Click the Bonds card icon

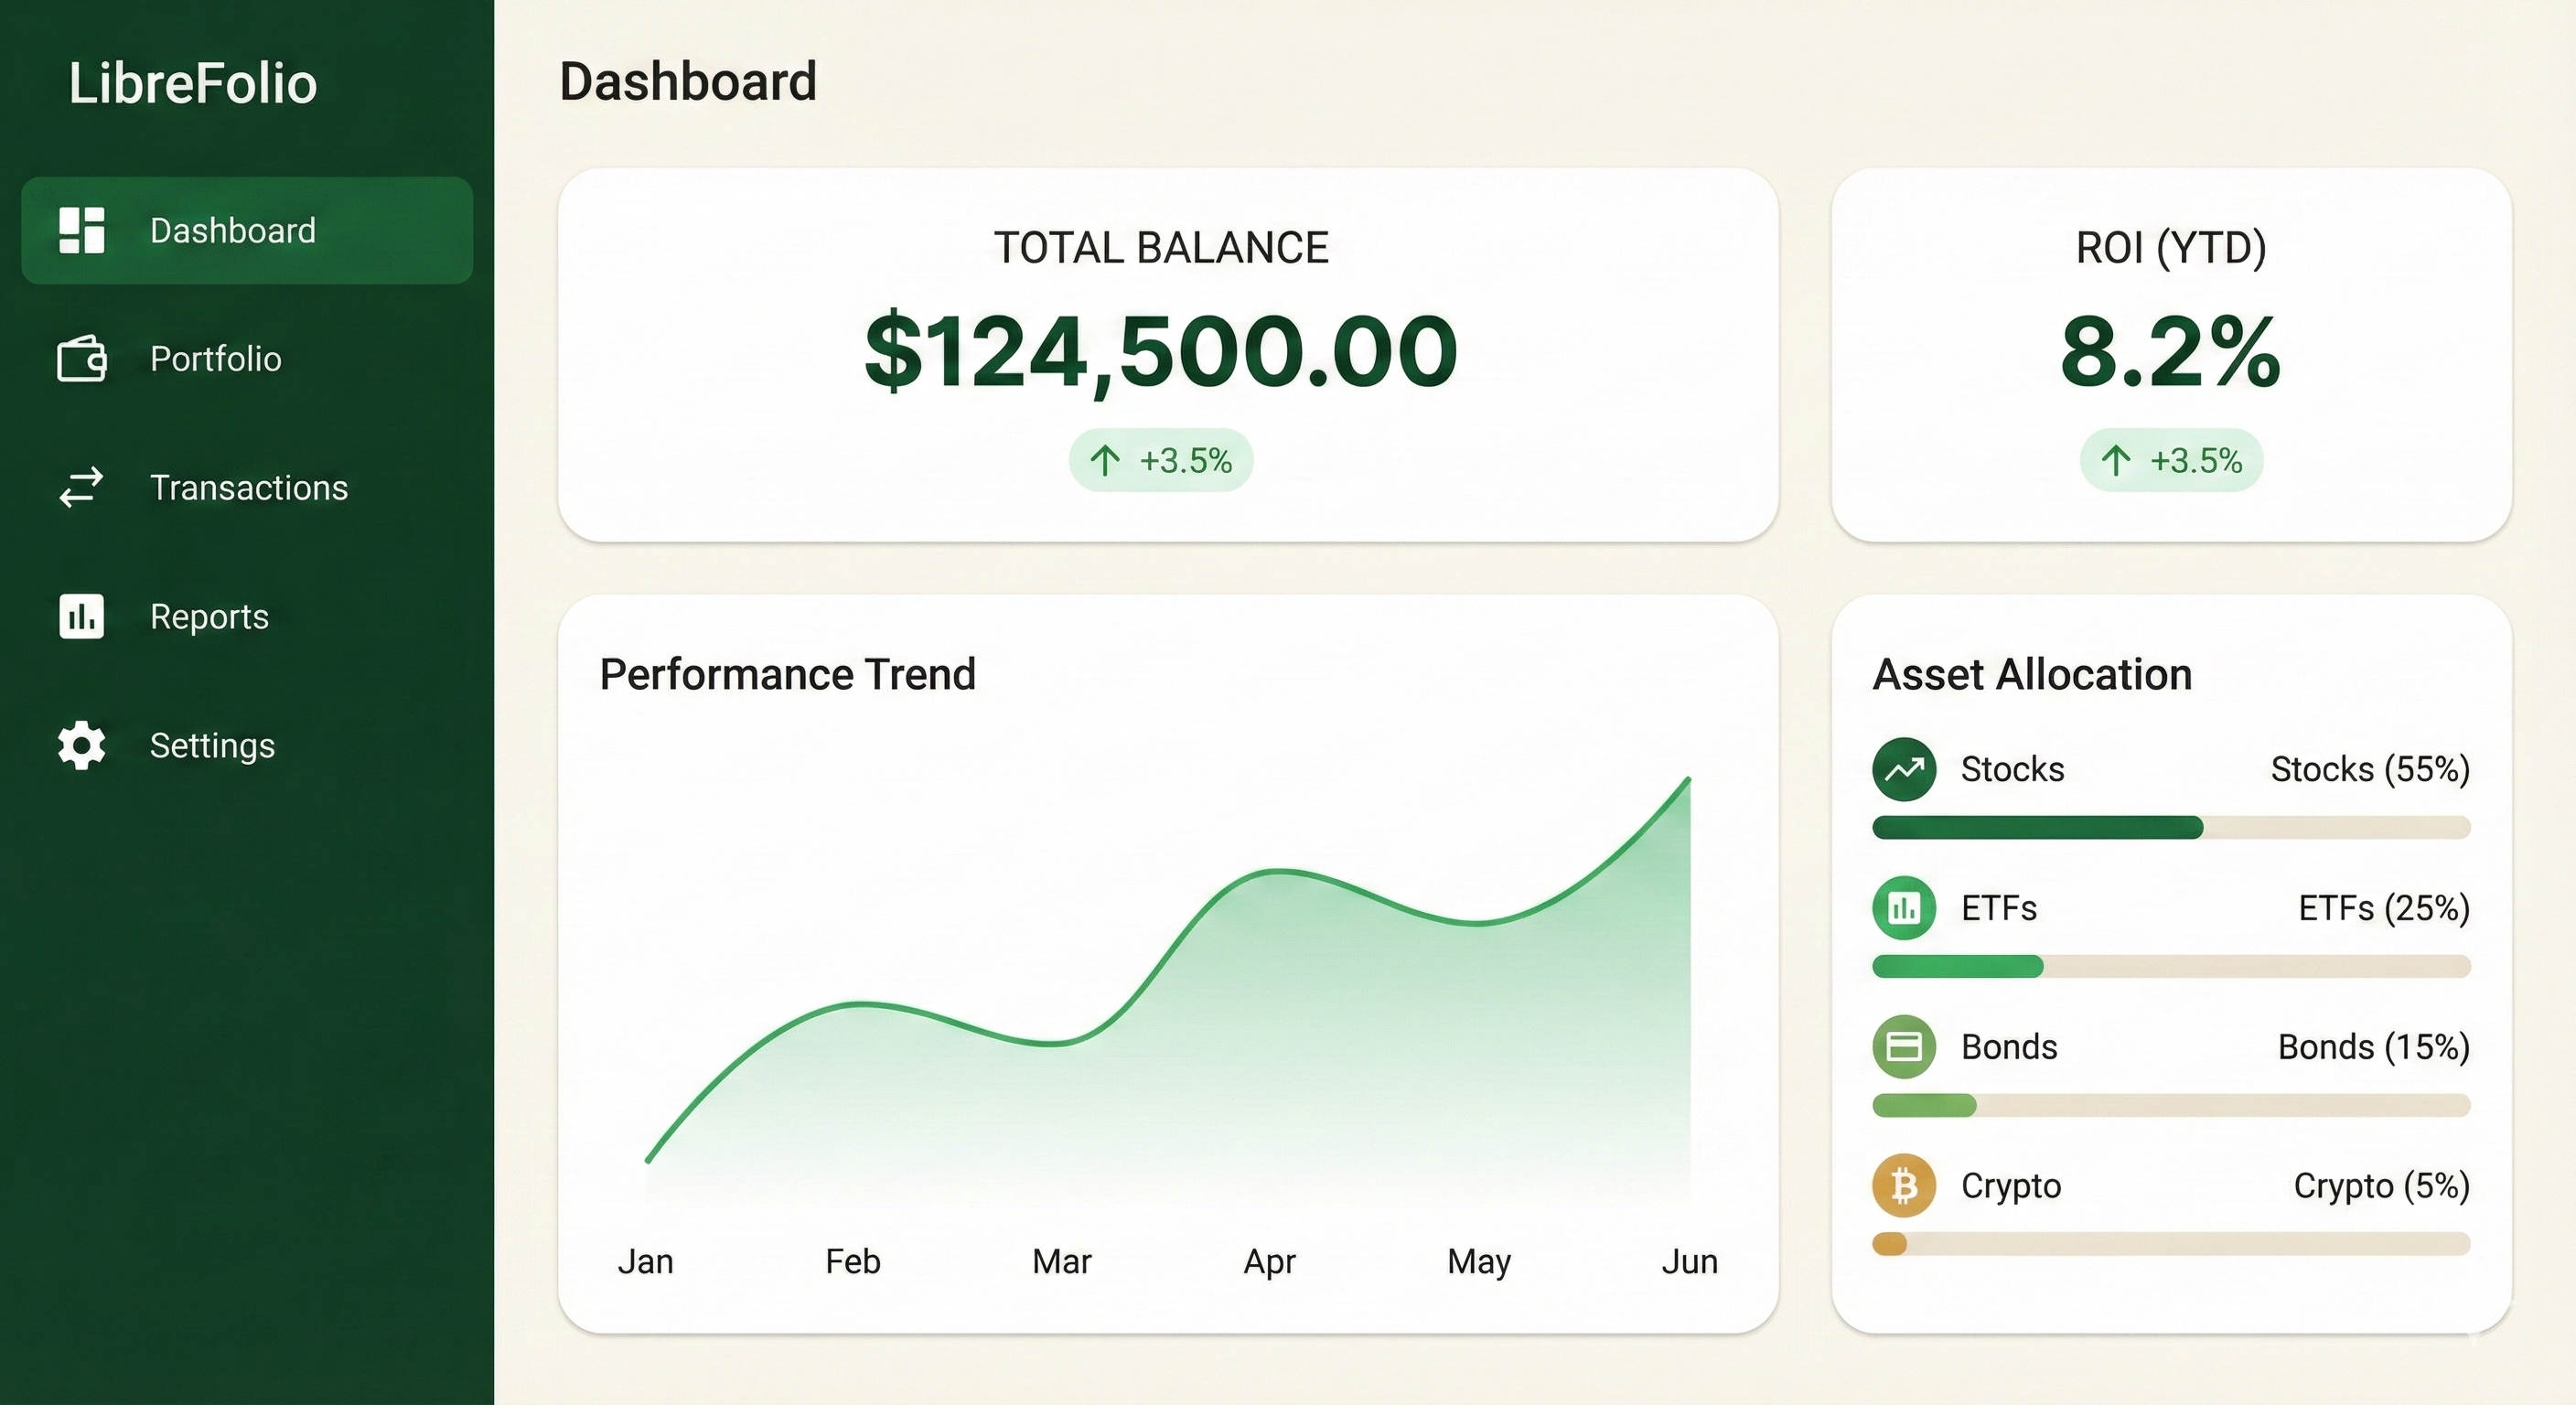pyautogui.click(x=1904, y=1047)
